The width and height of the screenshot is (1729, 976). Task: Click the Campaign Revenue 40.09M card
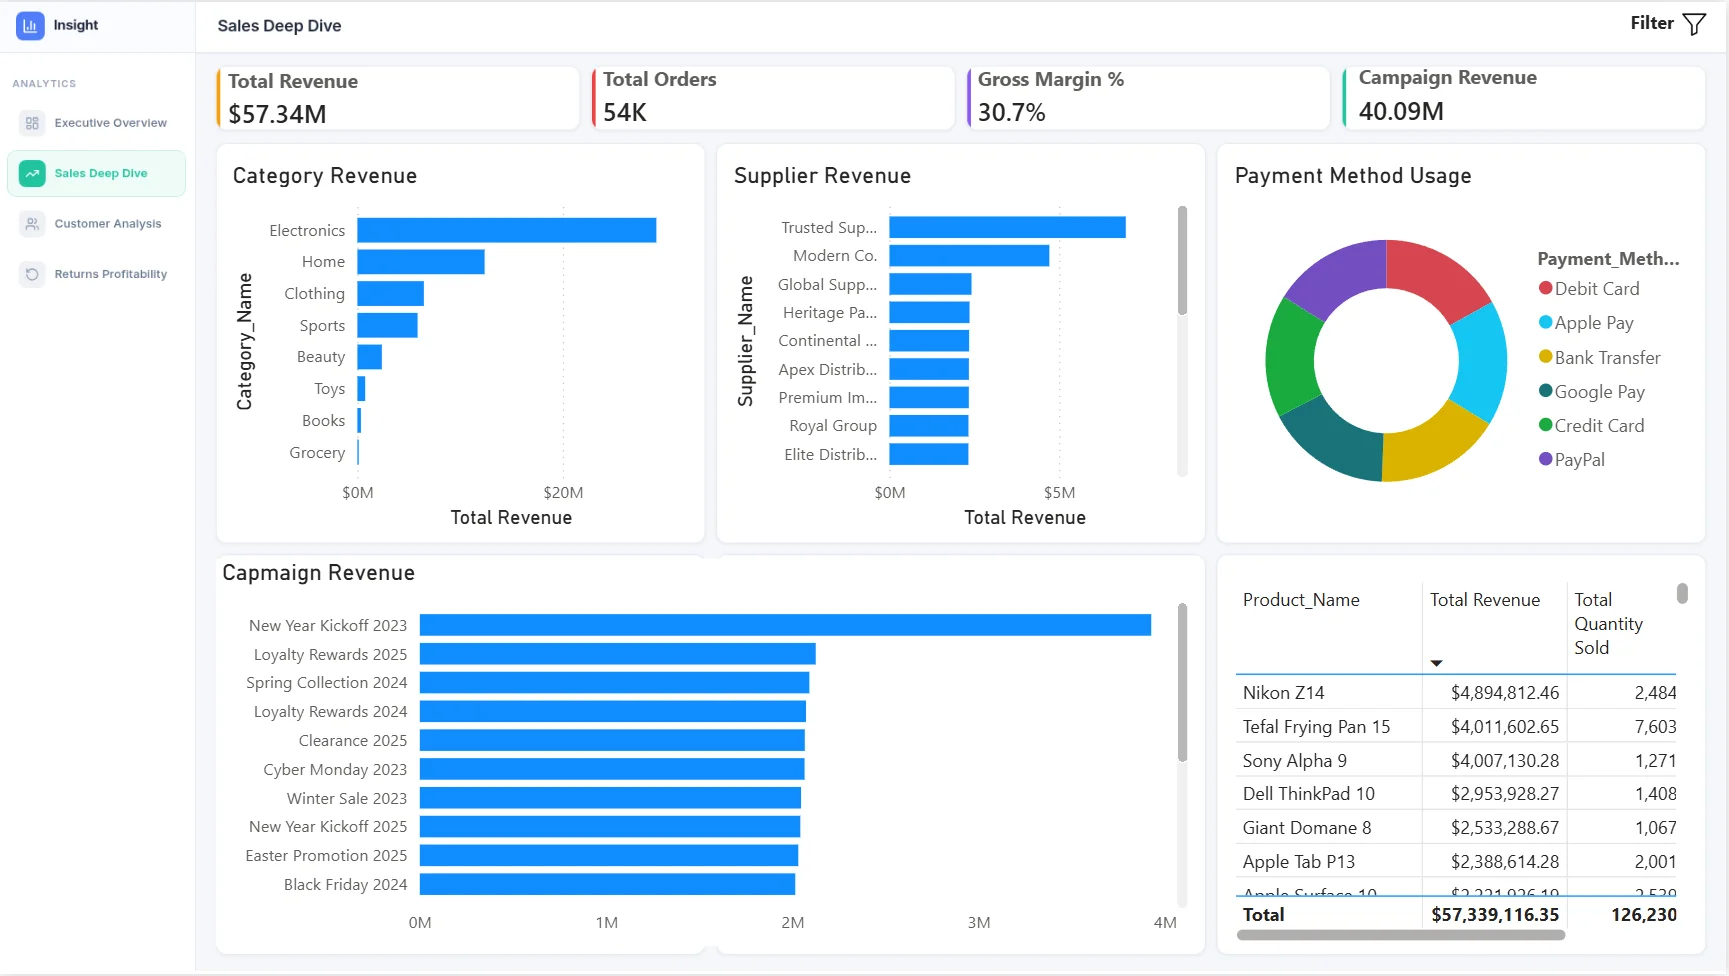coord(1524,97)
